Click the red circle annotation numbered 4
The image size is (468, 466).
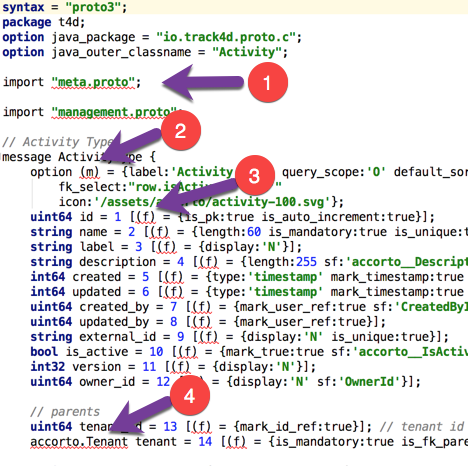[190, 396]
